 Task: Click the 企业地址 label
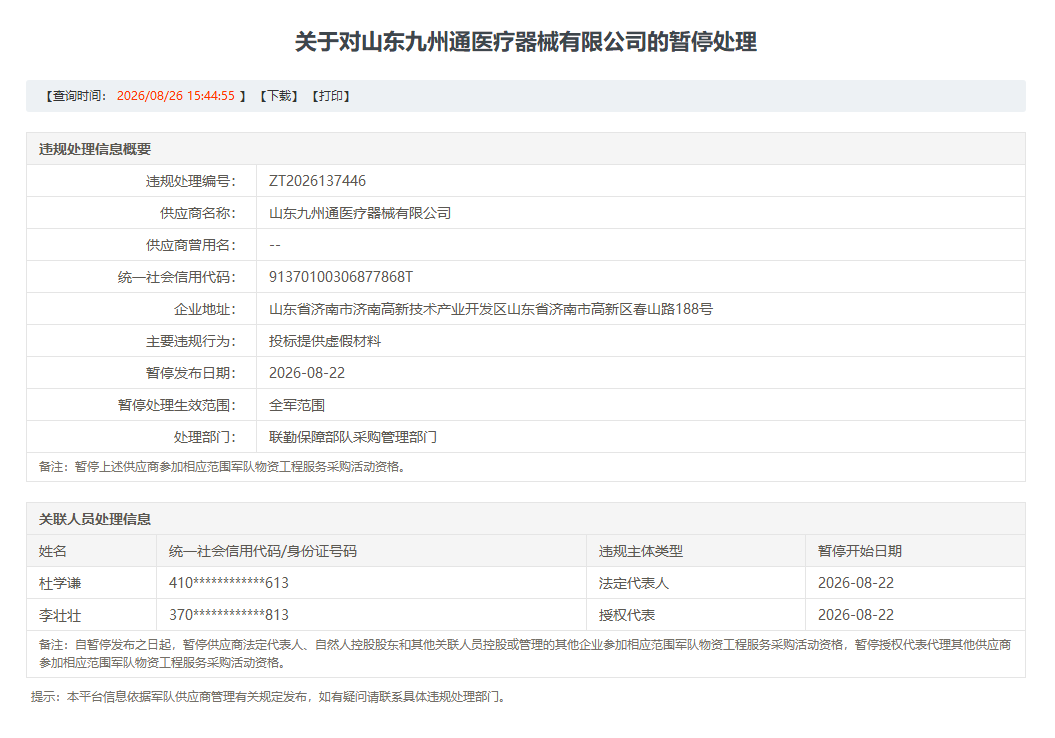click(205, 309)
